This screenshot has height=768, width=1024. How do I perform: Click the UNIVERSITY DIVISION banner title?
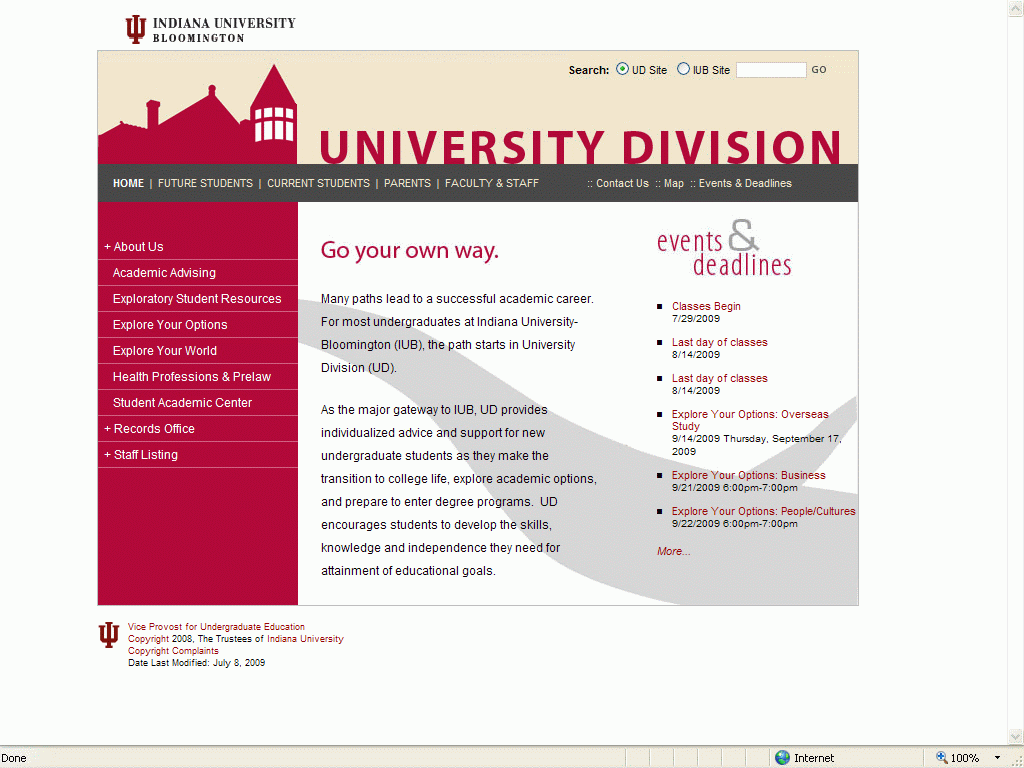point(579,147)
